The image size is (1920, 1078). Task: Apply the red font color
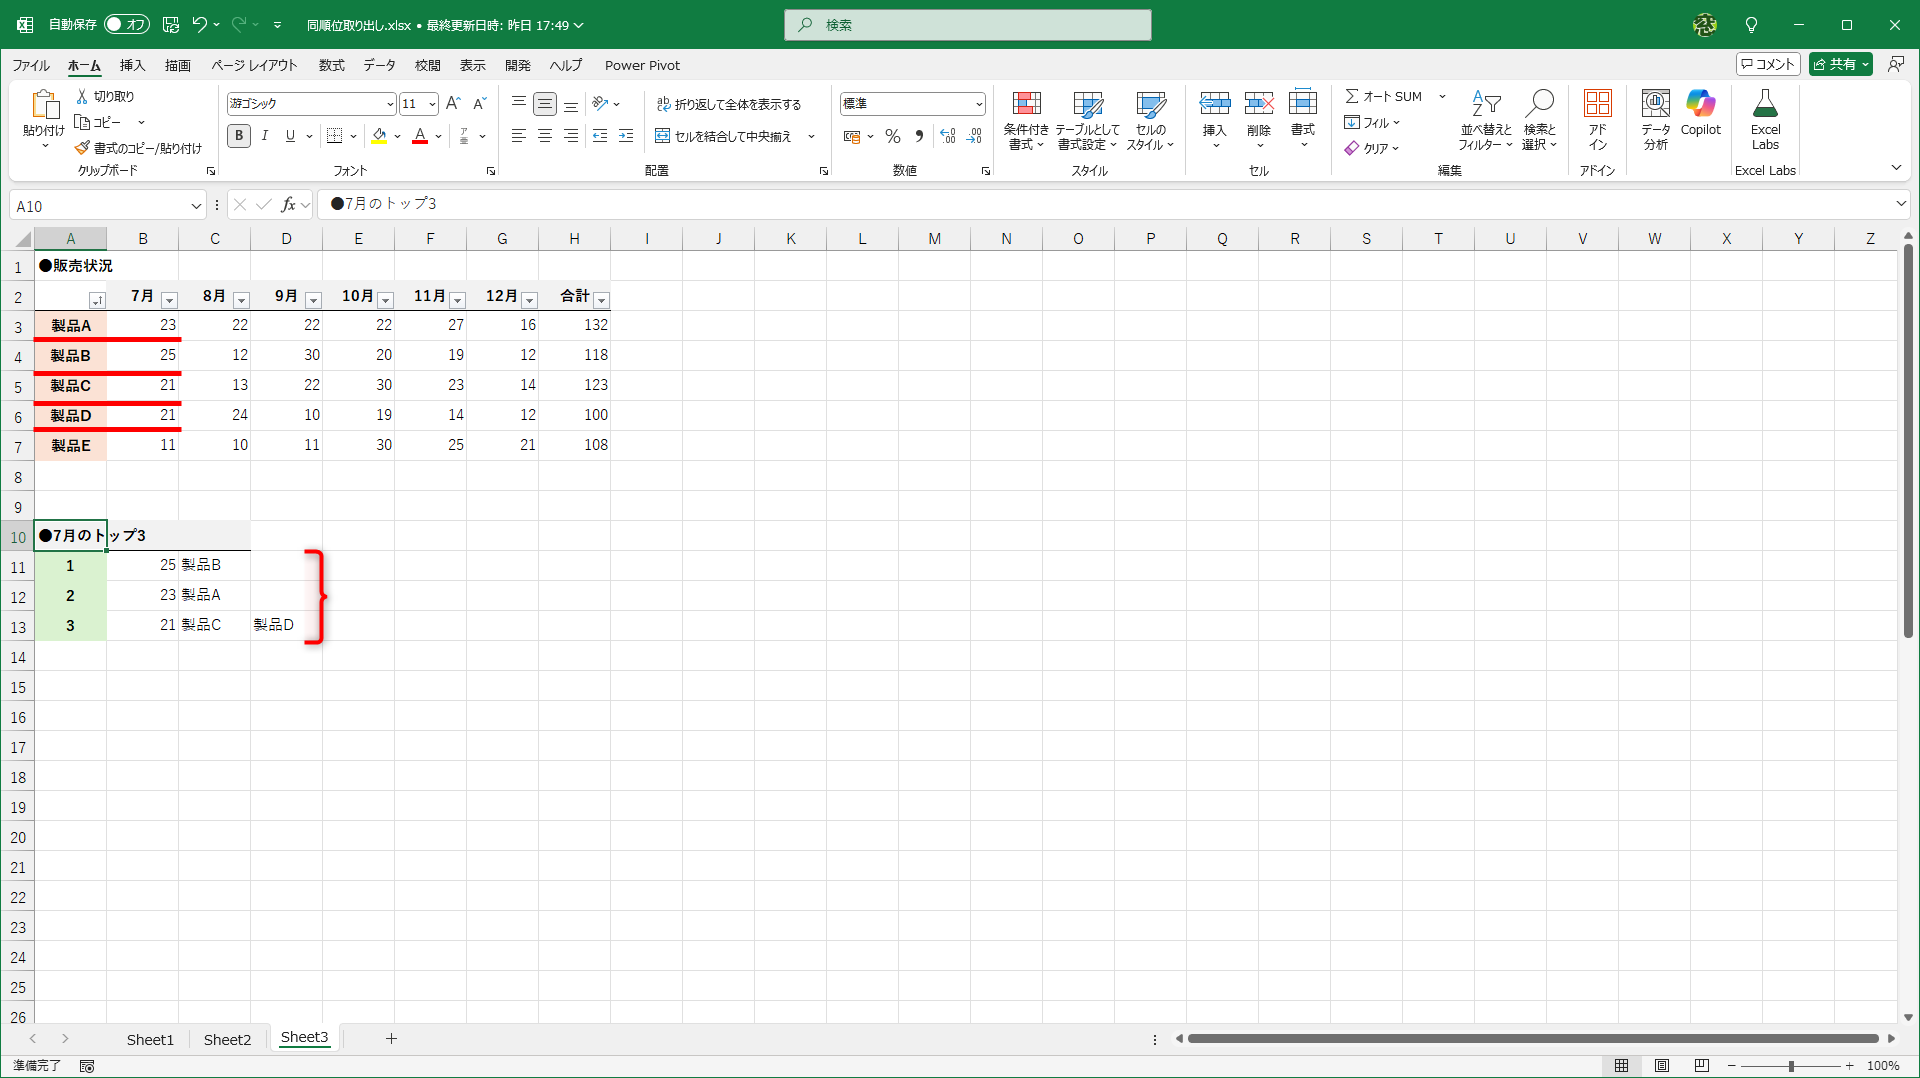(420, 136)
